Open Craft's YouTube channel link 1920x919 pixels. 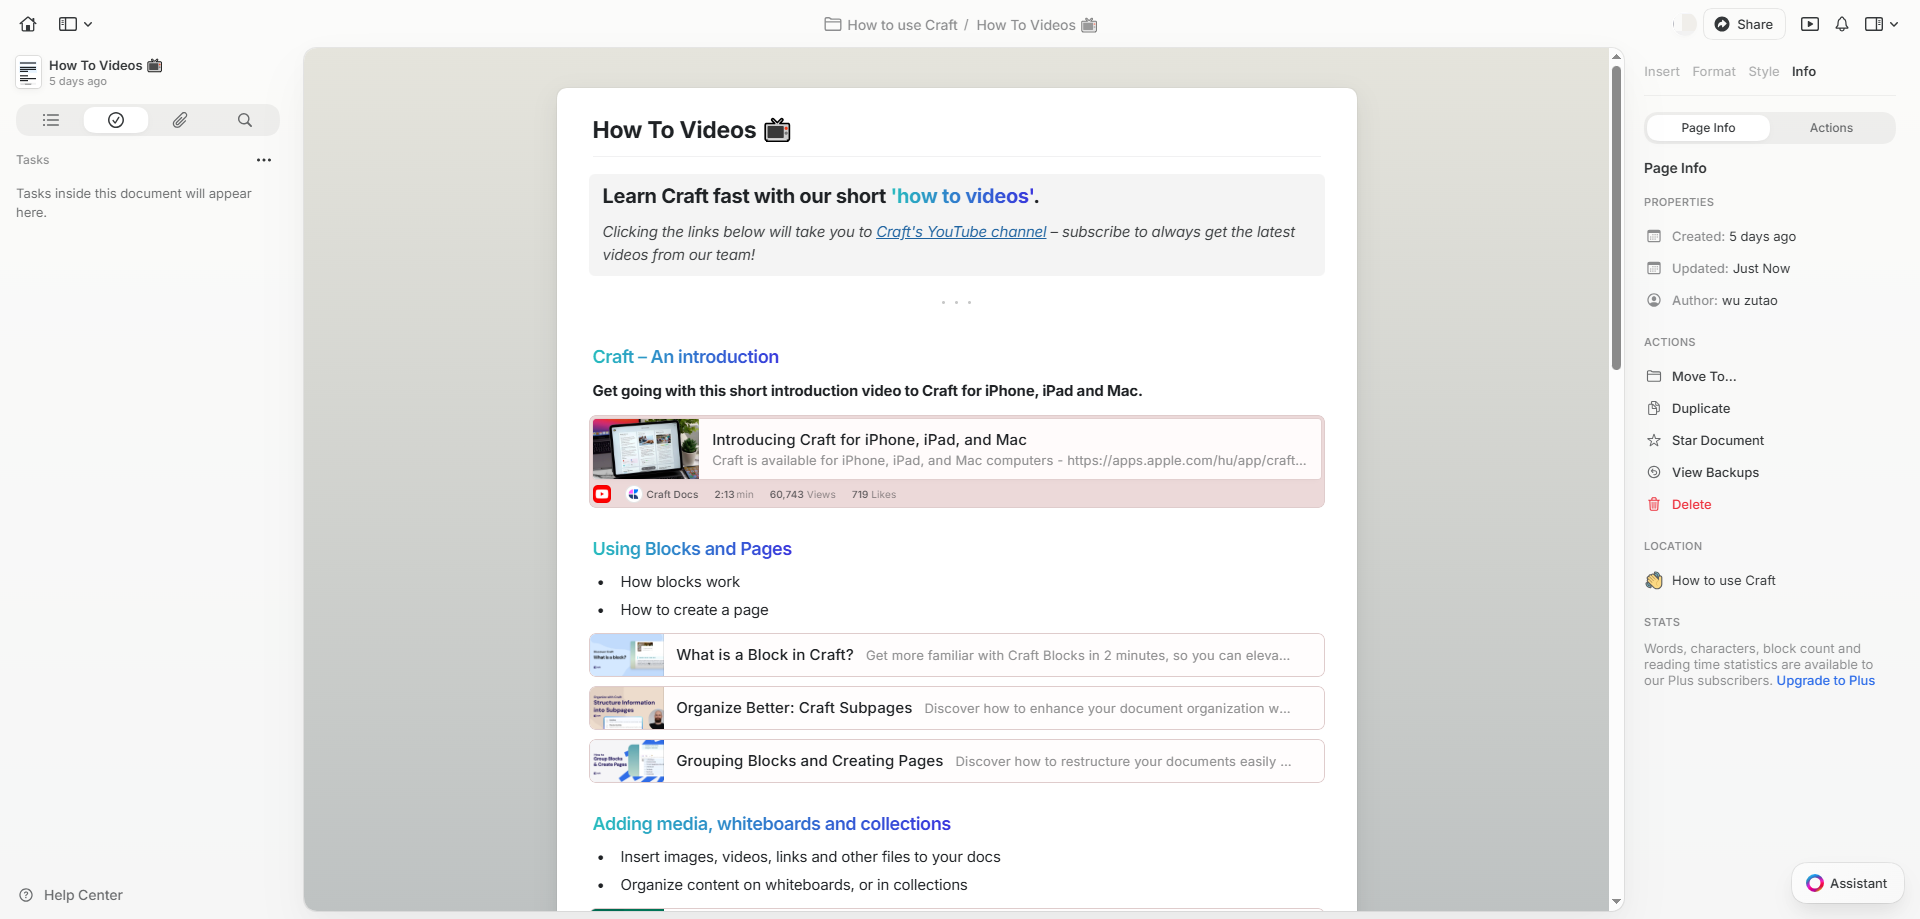coord(960,231)
